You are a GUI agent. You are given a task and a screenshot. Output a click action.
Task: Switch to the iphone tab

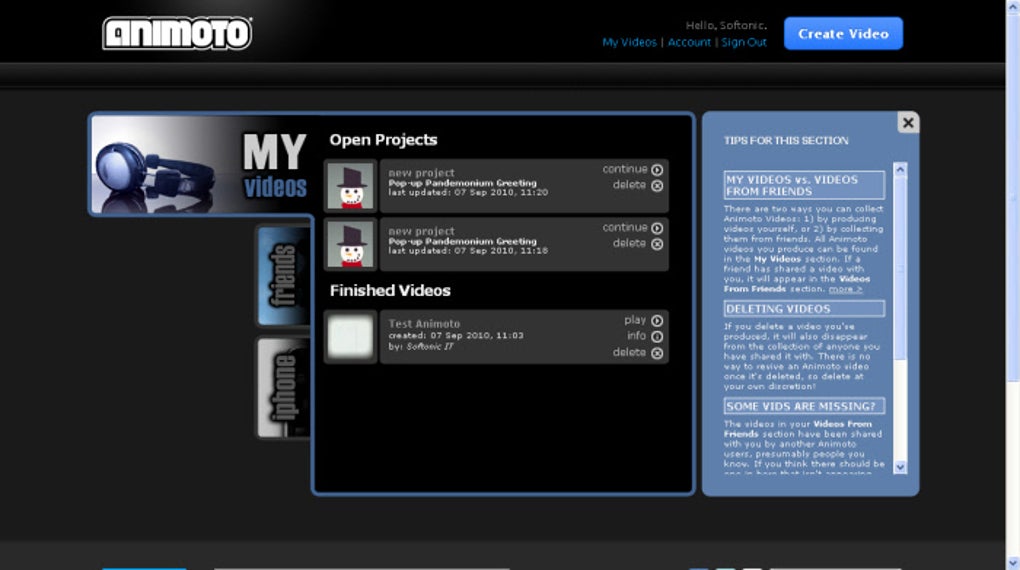click(283, 388)
